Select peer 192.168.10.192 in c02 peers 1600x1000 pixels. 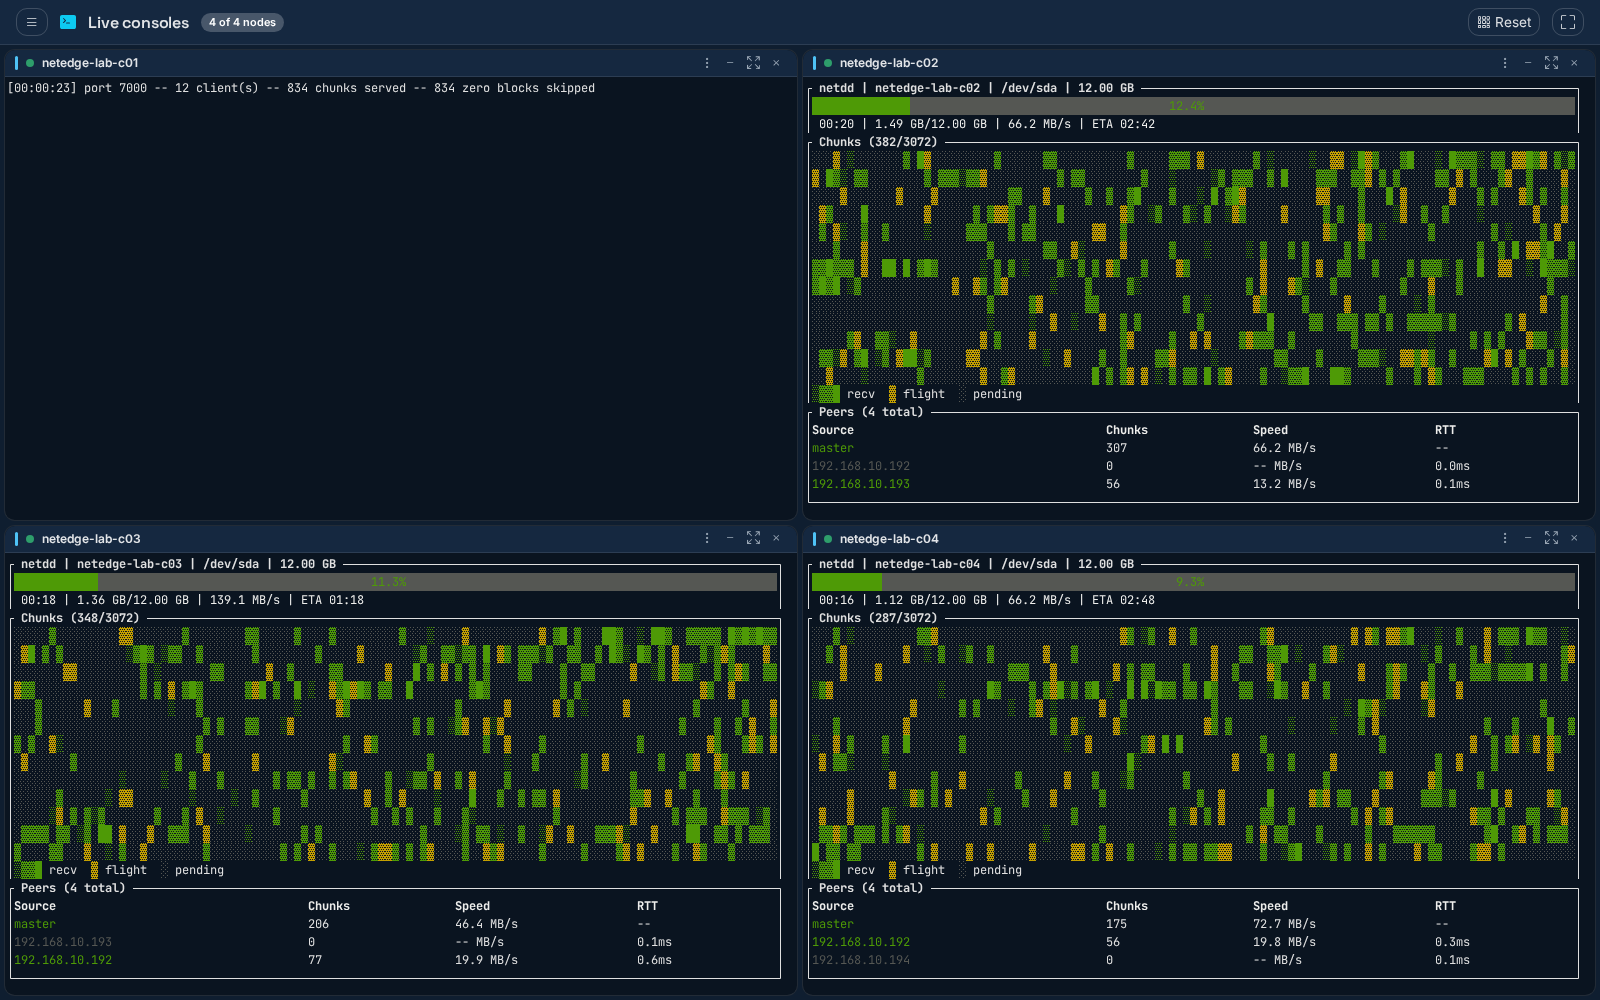click(1193, 466)
